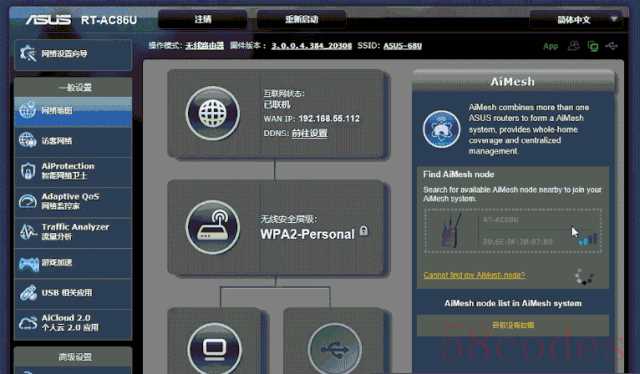Click the USB devices icon

(x=335, y=348)
